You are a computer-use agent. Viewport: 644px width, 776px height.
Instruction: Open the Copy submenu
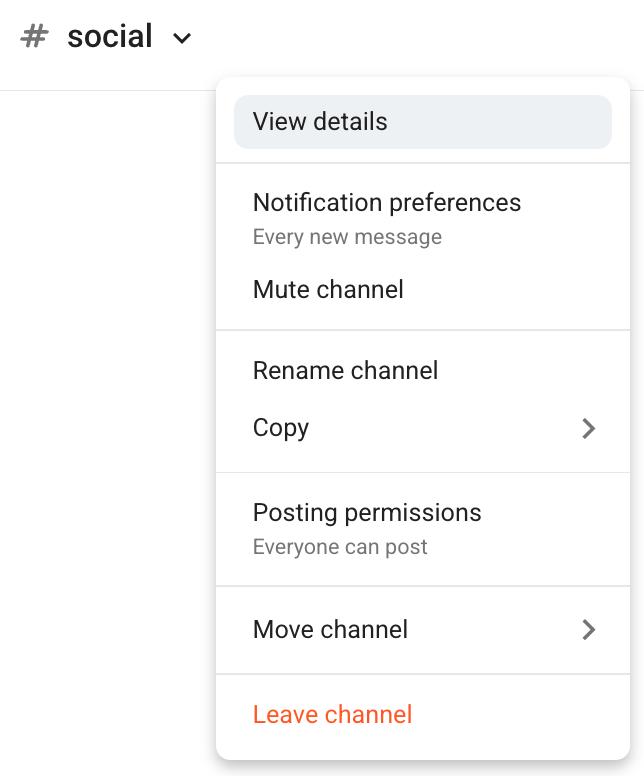pyautogui.click(x=423, y=428)
